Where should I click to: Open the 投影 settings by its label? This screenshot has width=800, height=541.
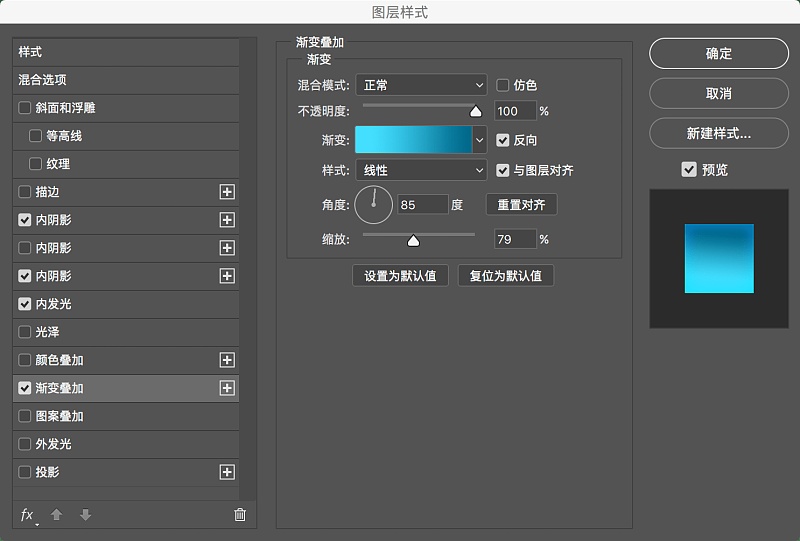click(x=47, y=472)
